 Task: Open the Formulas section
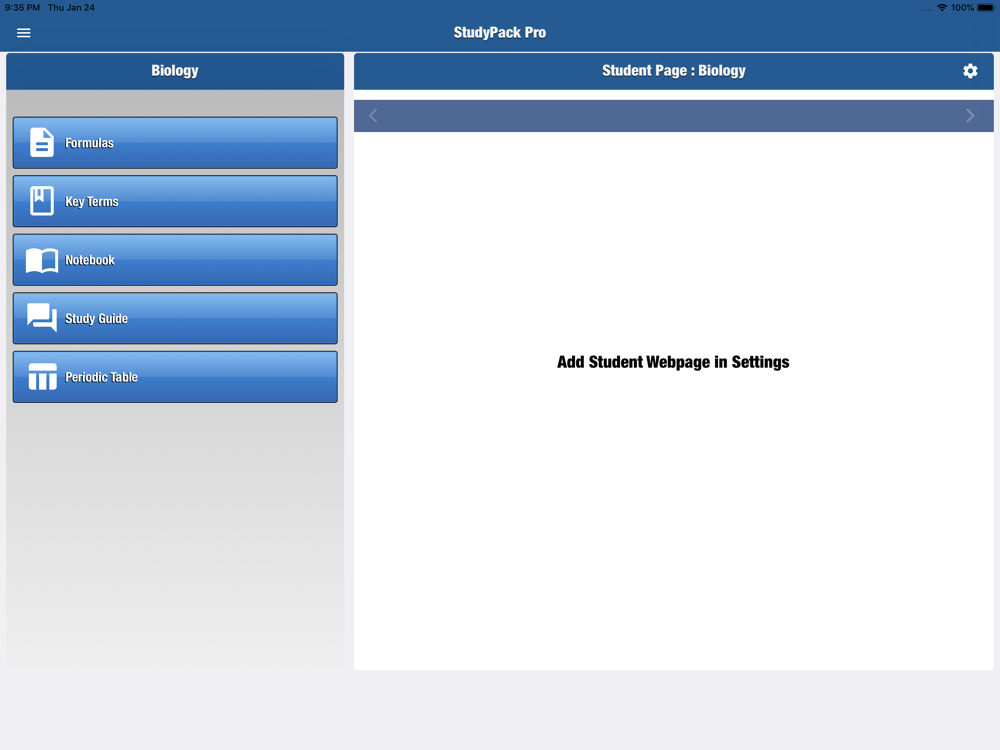tap(175, 143)
